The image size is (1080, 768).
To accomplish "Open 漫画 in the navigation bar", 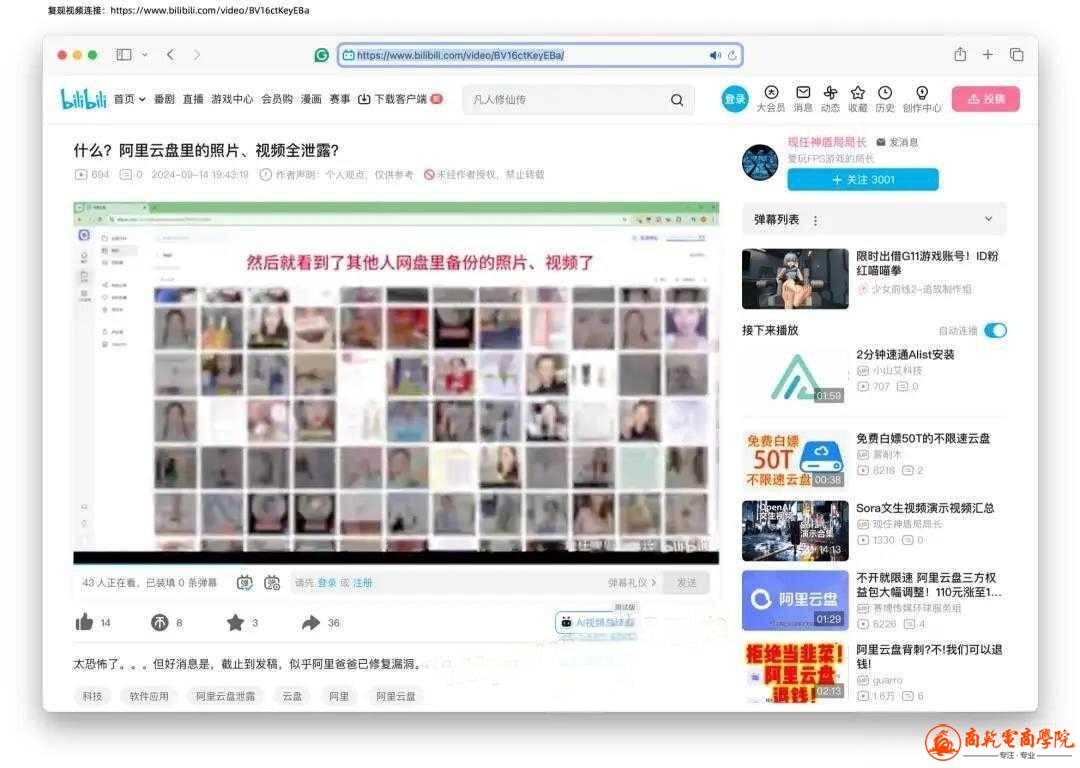I will click(311, 99).
